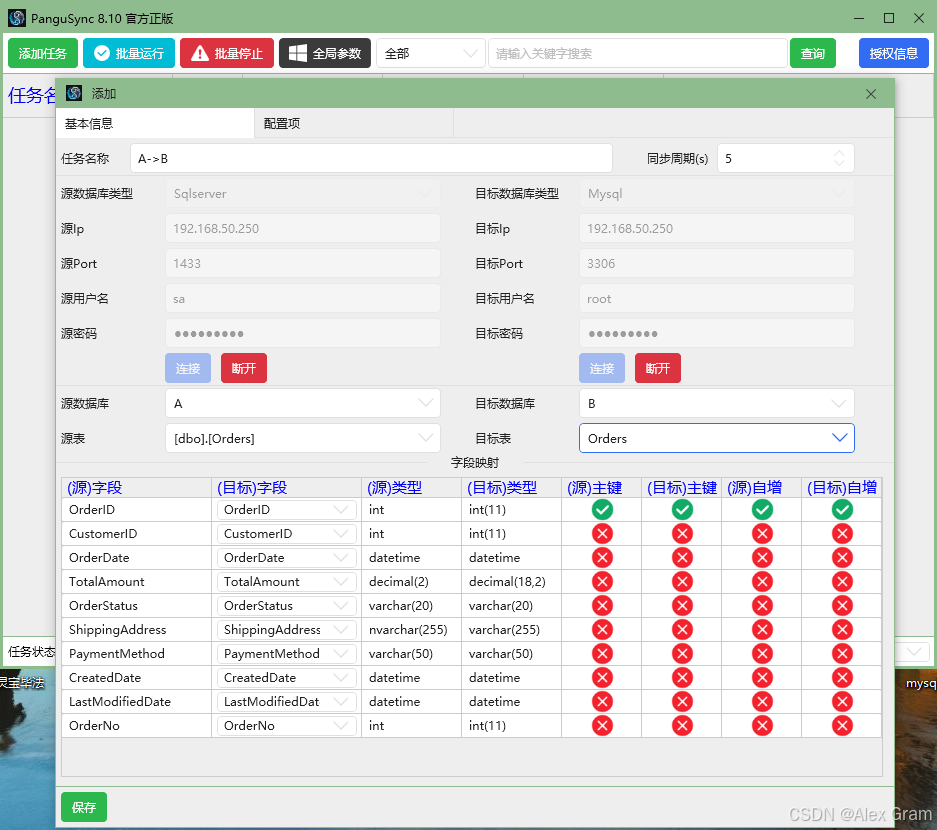Click the (目标)类型 column header

pos(511,488)
